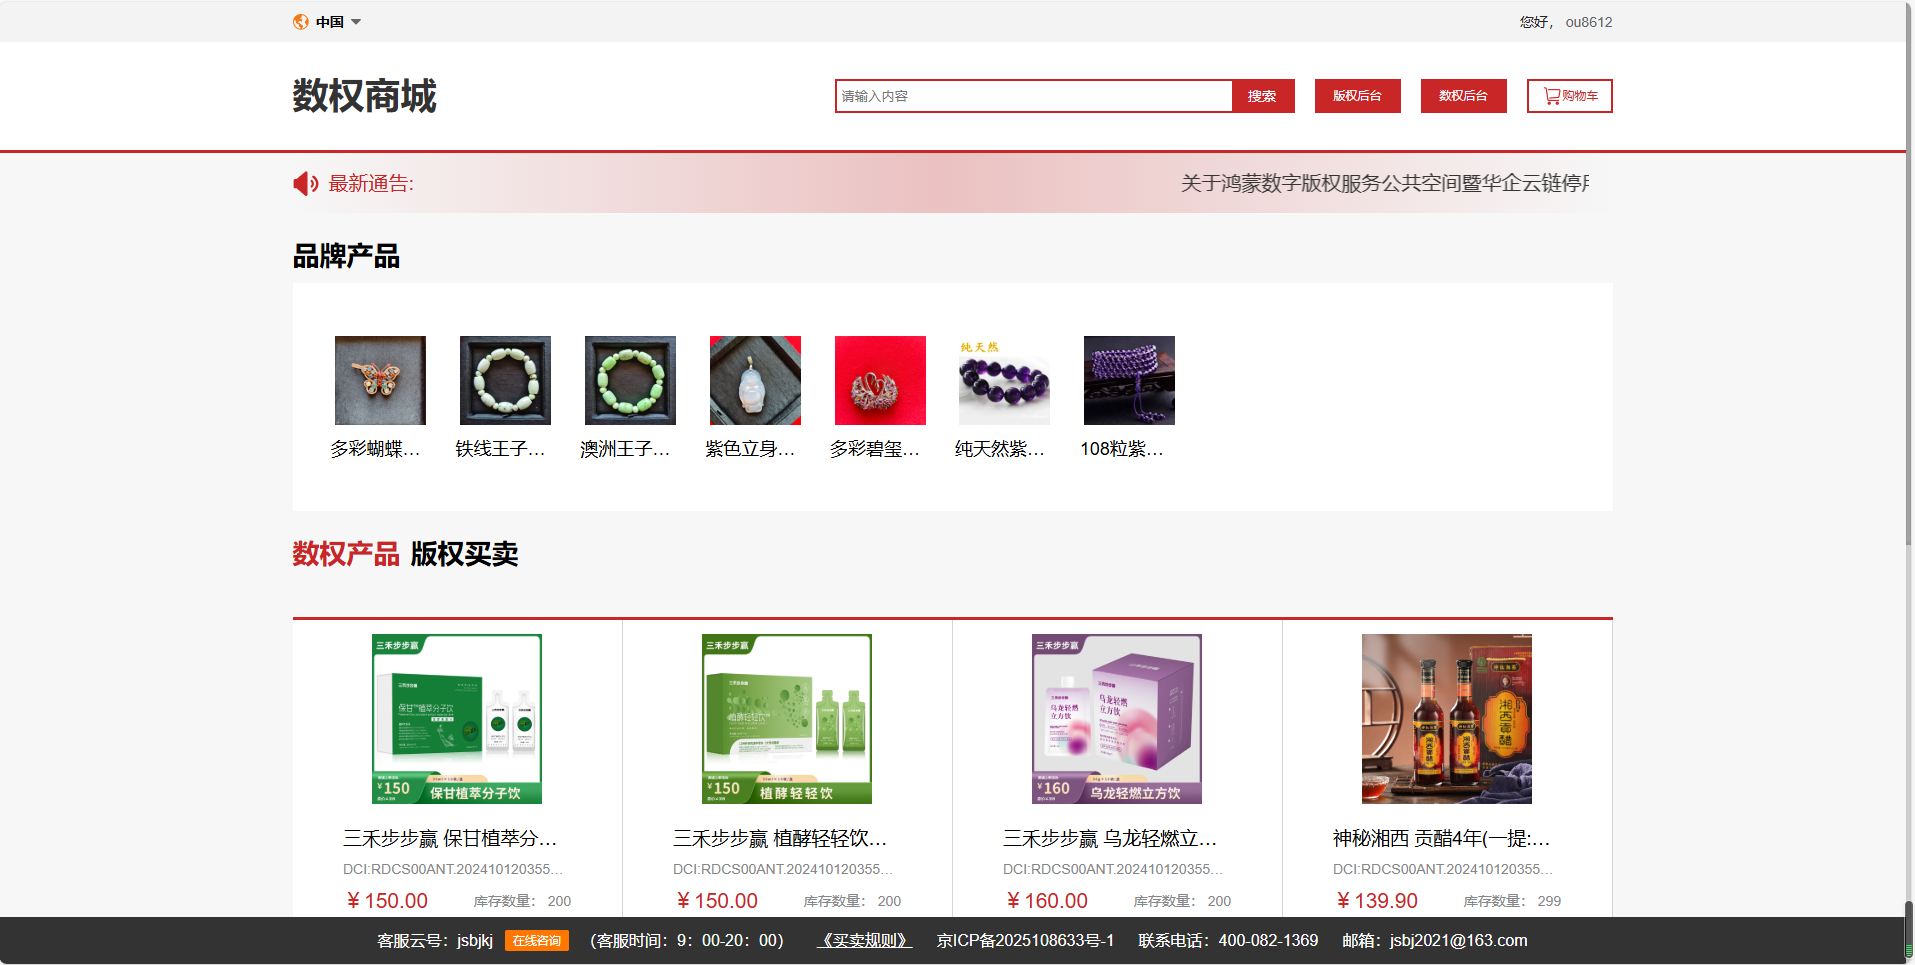The width and height of the screenshot is (1915, 965).
Task: Open 数权后台 from the header
Action: [x=1463, y=96]
